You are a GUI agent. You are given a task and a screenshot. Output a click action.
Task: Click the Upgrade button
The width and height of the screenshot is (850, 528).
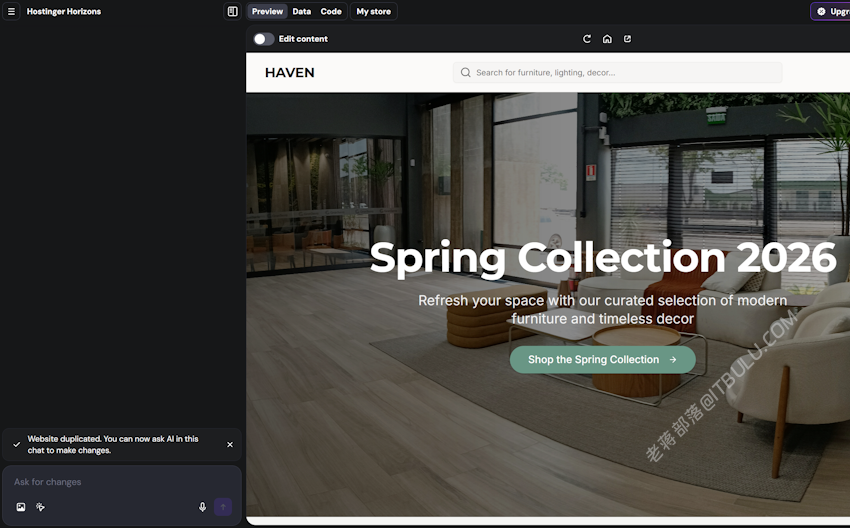tap(830, 11)
